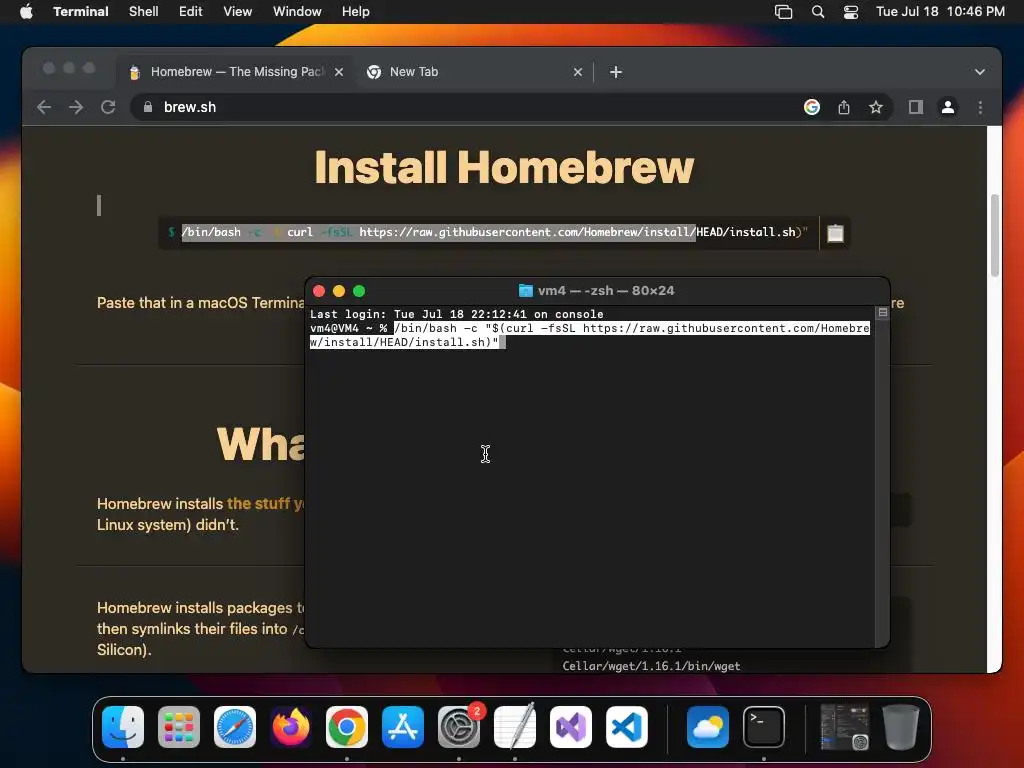Click 'the stuff y' link on brew.sh

coord(264,504)
